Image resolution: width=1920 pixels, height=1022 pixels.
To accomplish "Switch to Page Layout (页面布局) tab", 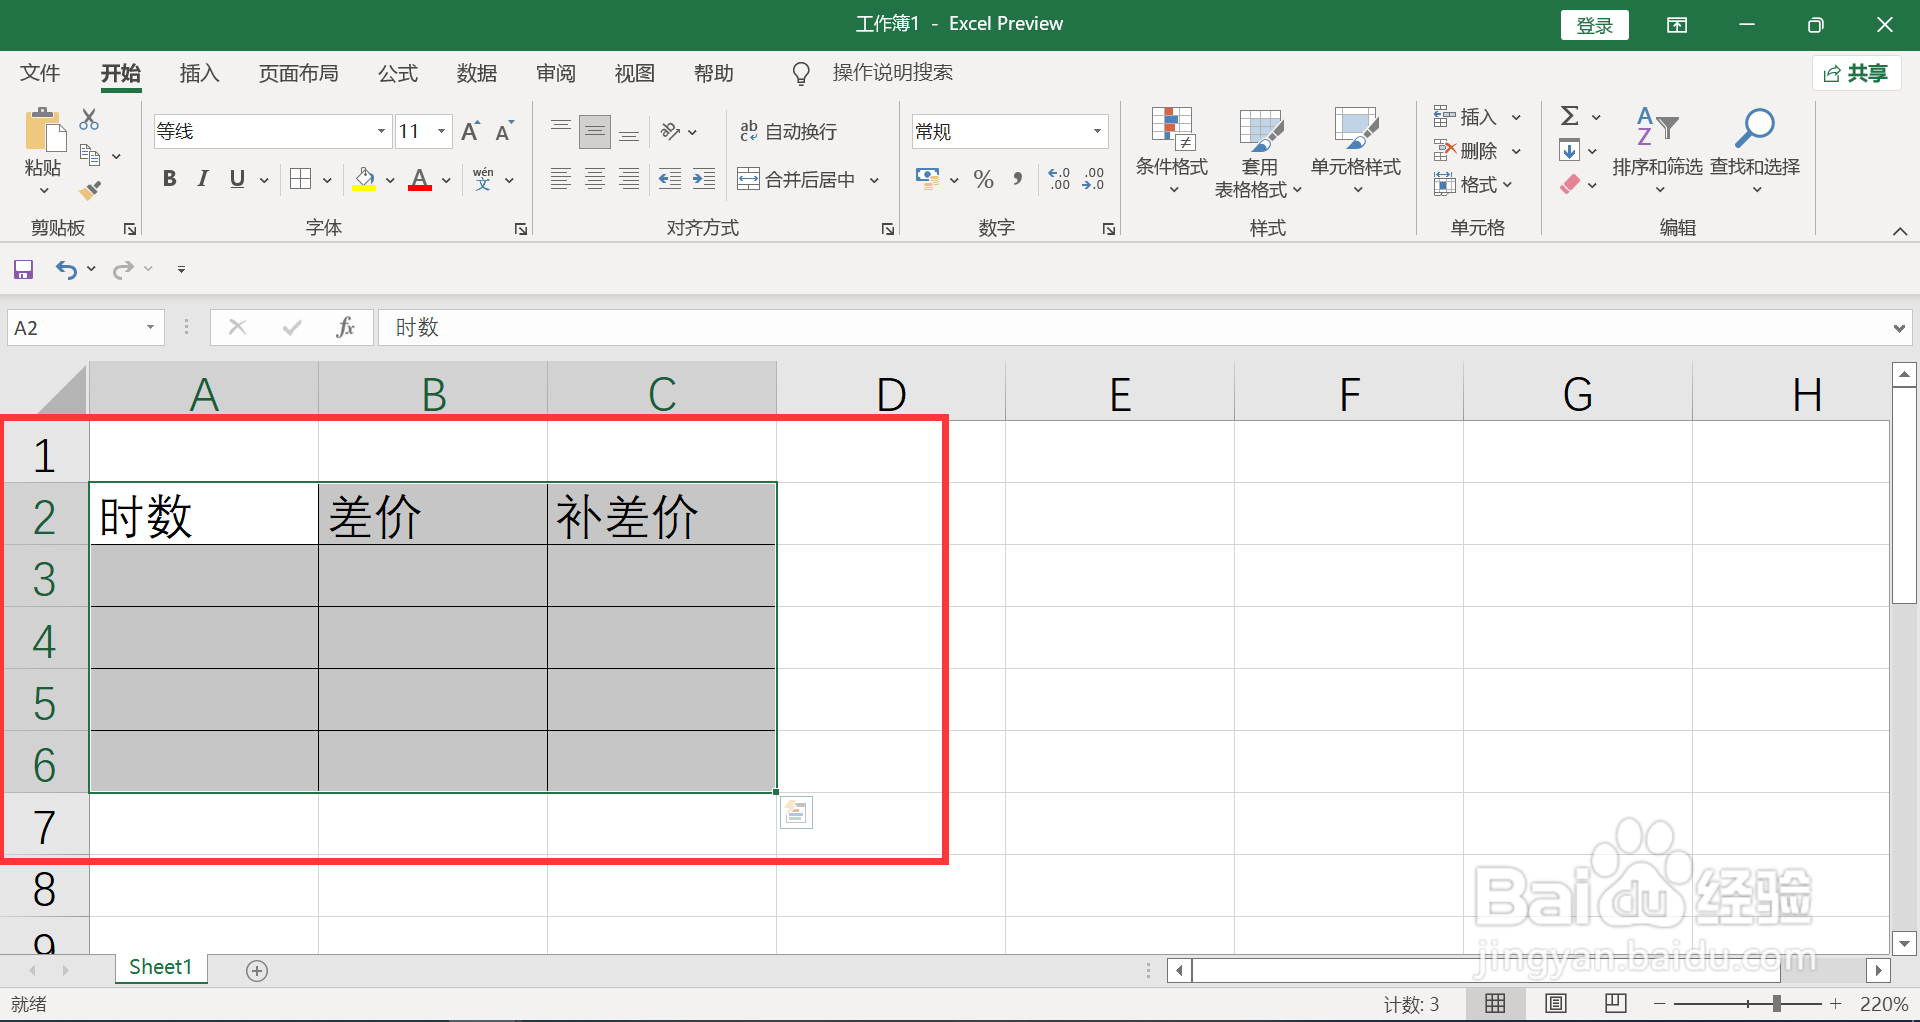I will tap(298, 73).
